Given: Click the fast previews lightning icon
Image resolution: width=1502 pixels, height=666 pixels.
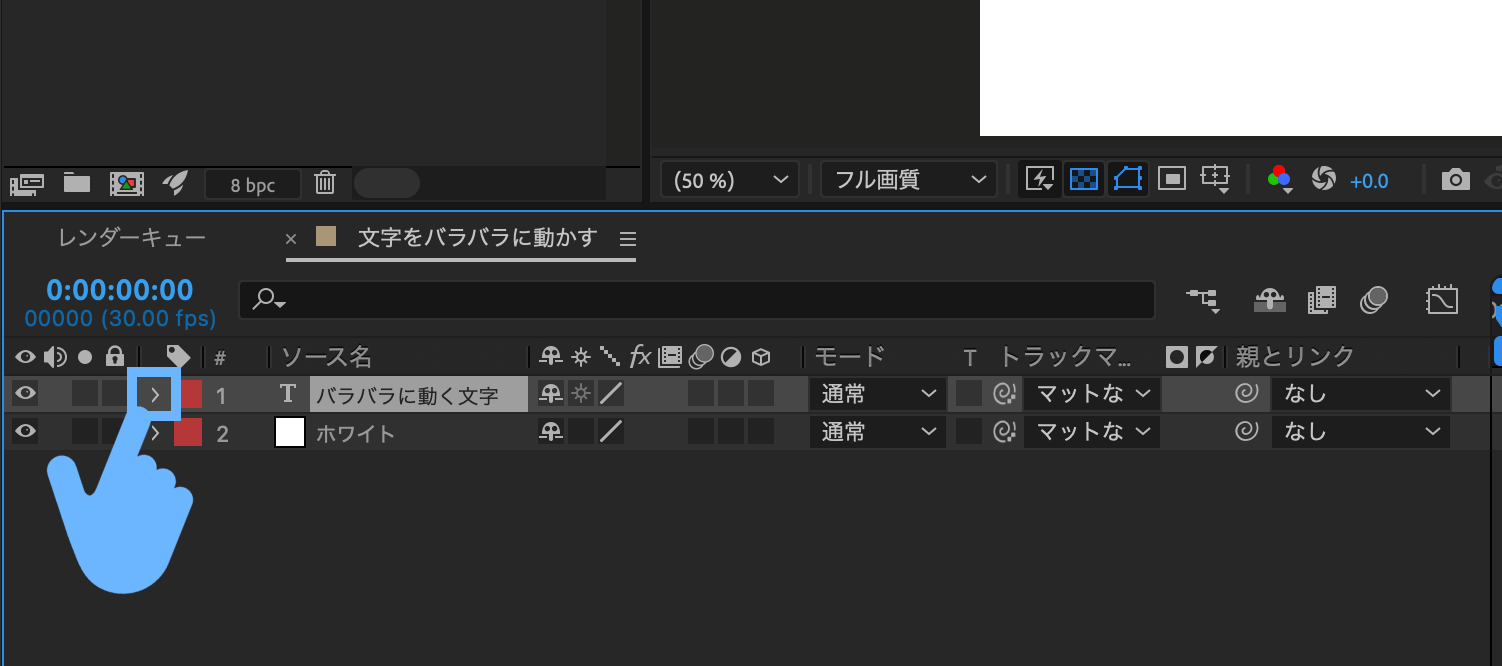Looking at the screenshot, I should [x=1041, y=180].
